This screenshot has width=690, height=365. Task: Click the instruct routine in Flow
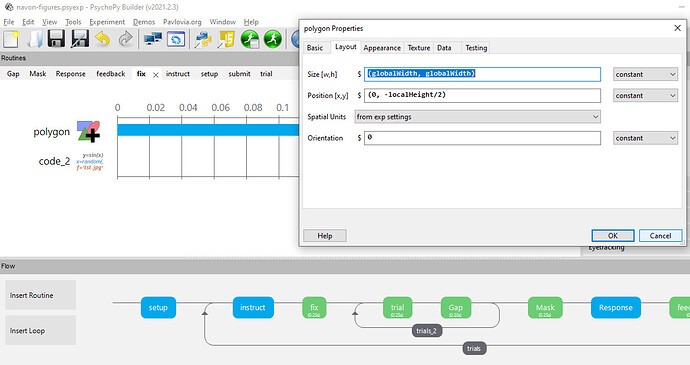pyautogui.click(x=253, y=307)
